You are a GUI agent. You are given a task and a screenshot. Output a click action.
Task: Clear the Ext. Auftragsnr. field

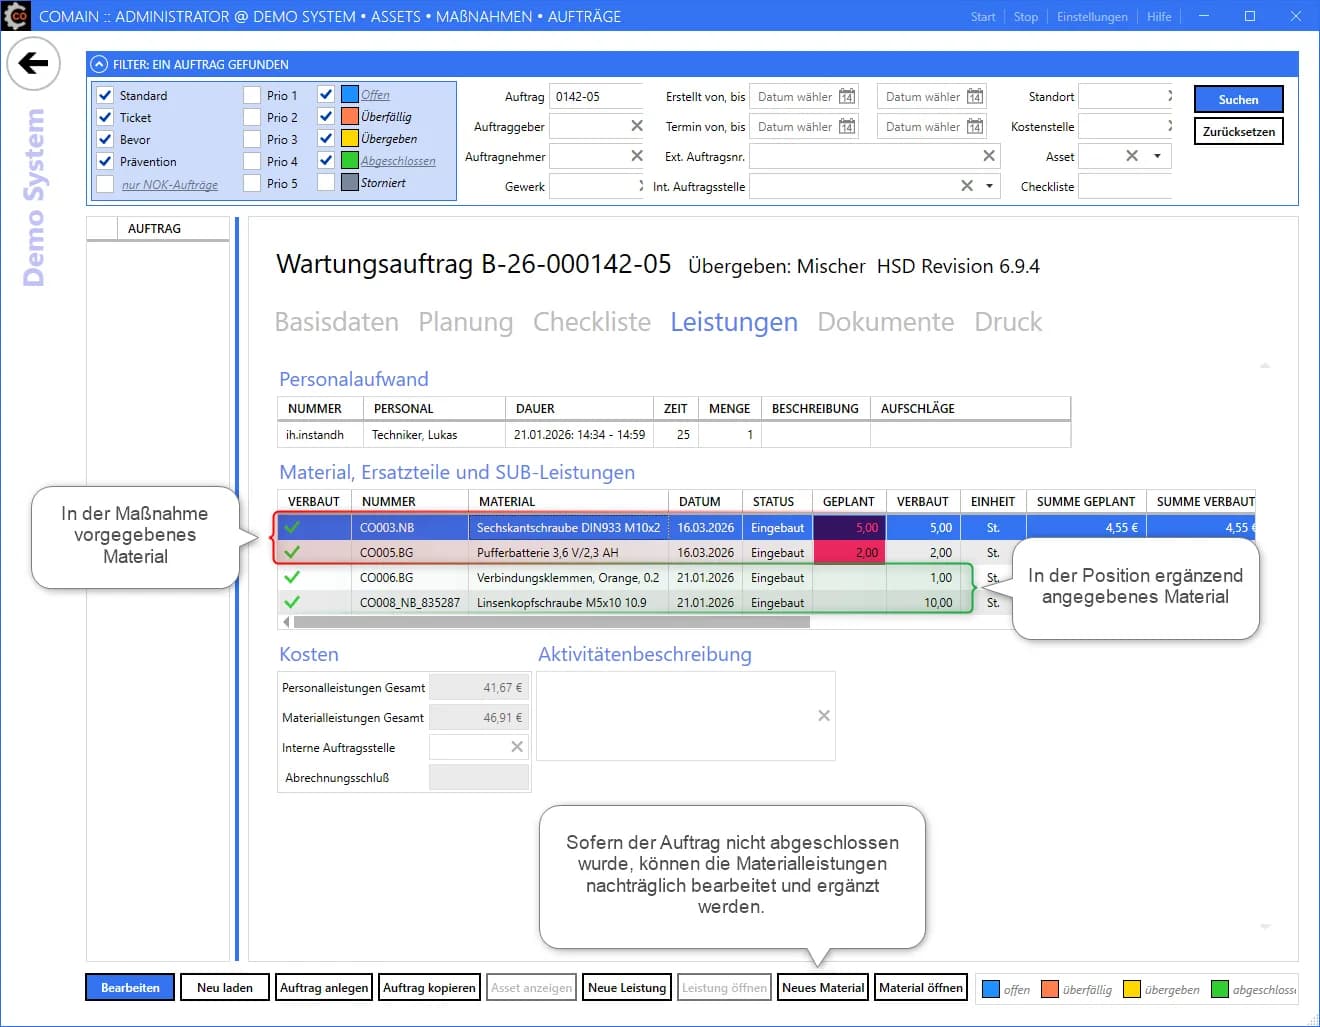pyautogui.click(x=988, y=156)
